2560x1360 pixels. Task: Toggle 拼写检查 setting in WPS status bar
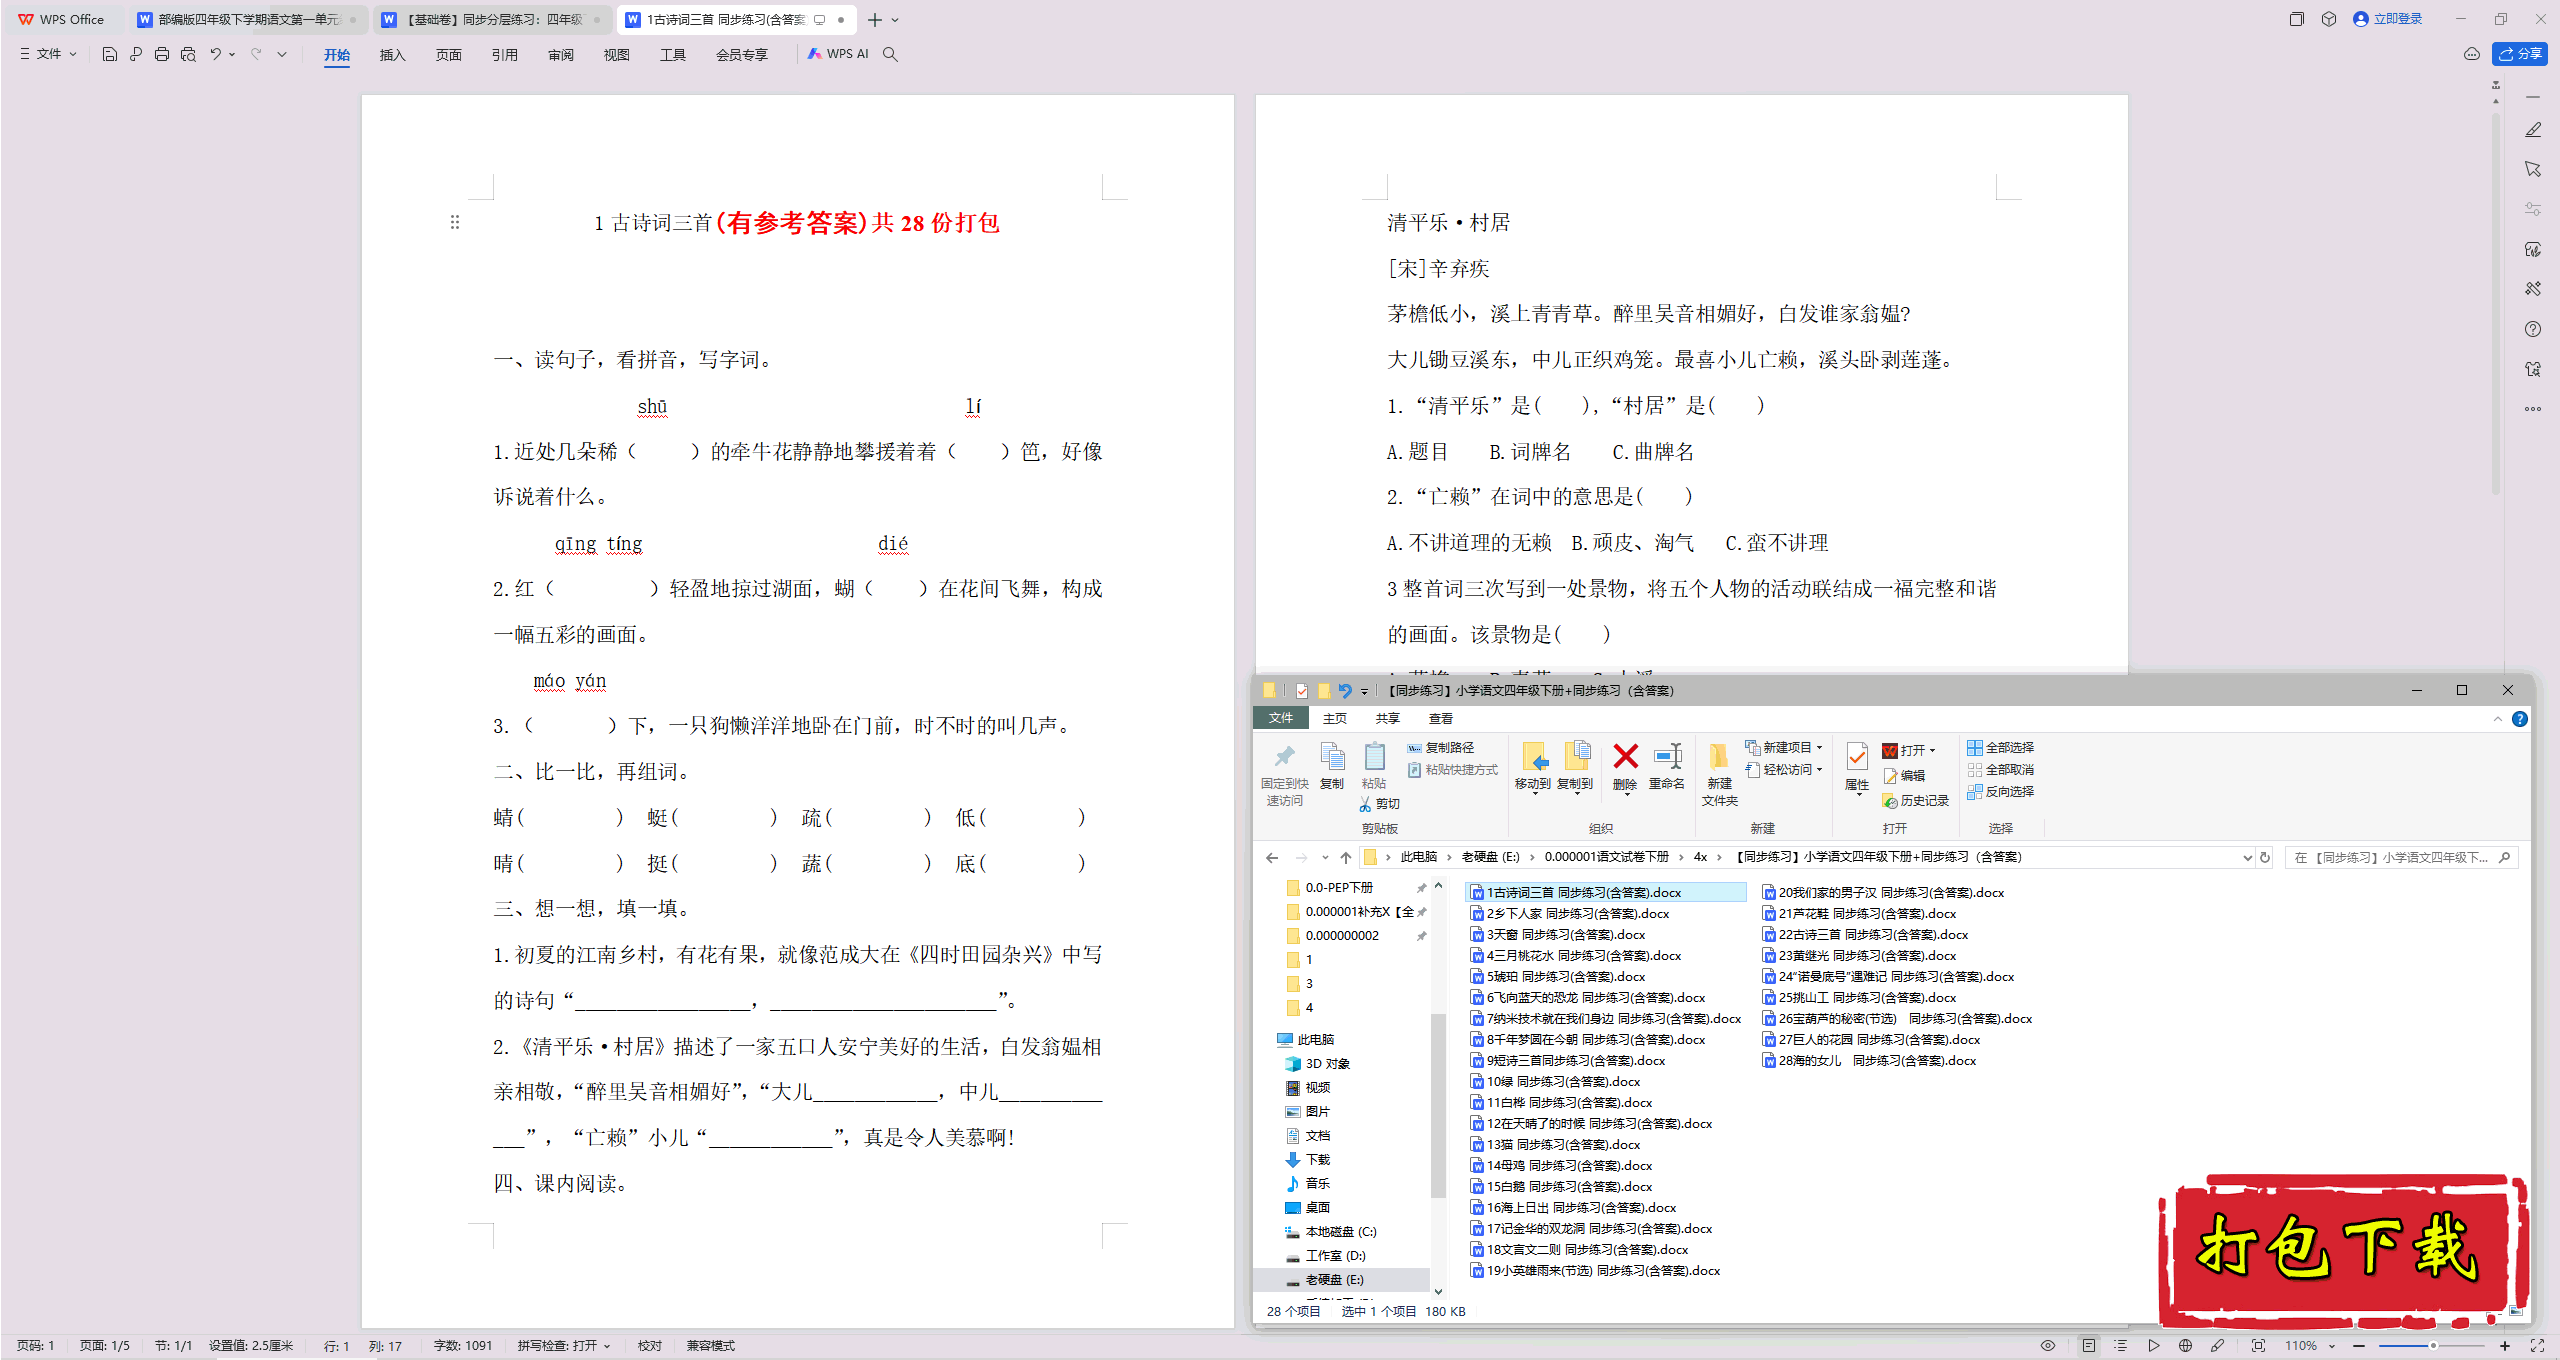(564, 1345)
